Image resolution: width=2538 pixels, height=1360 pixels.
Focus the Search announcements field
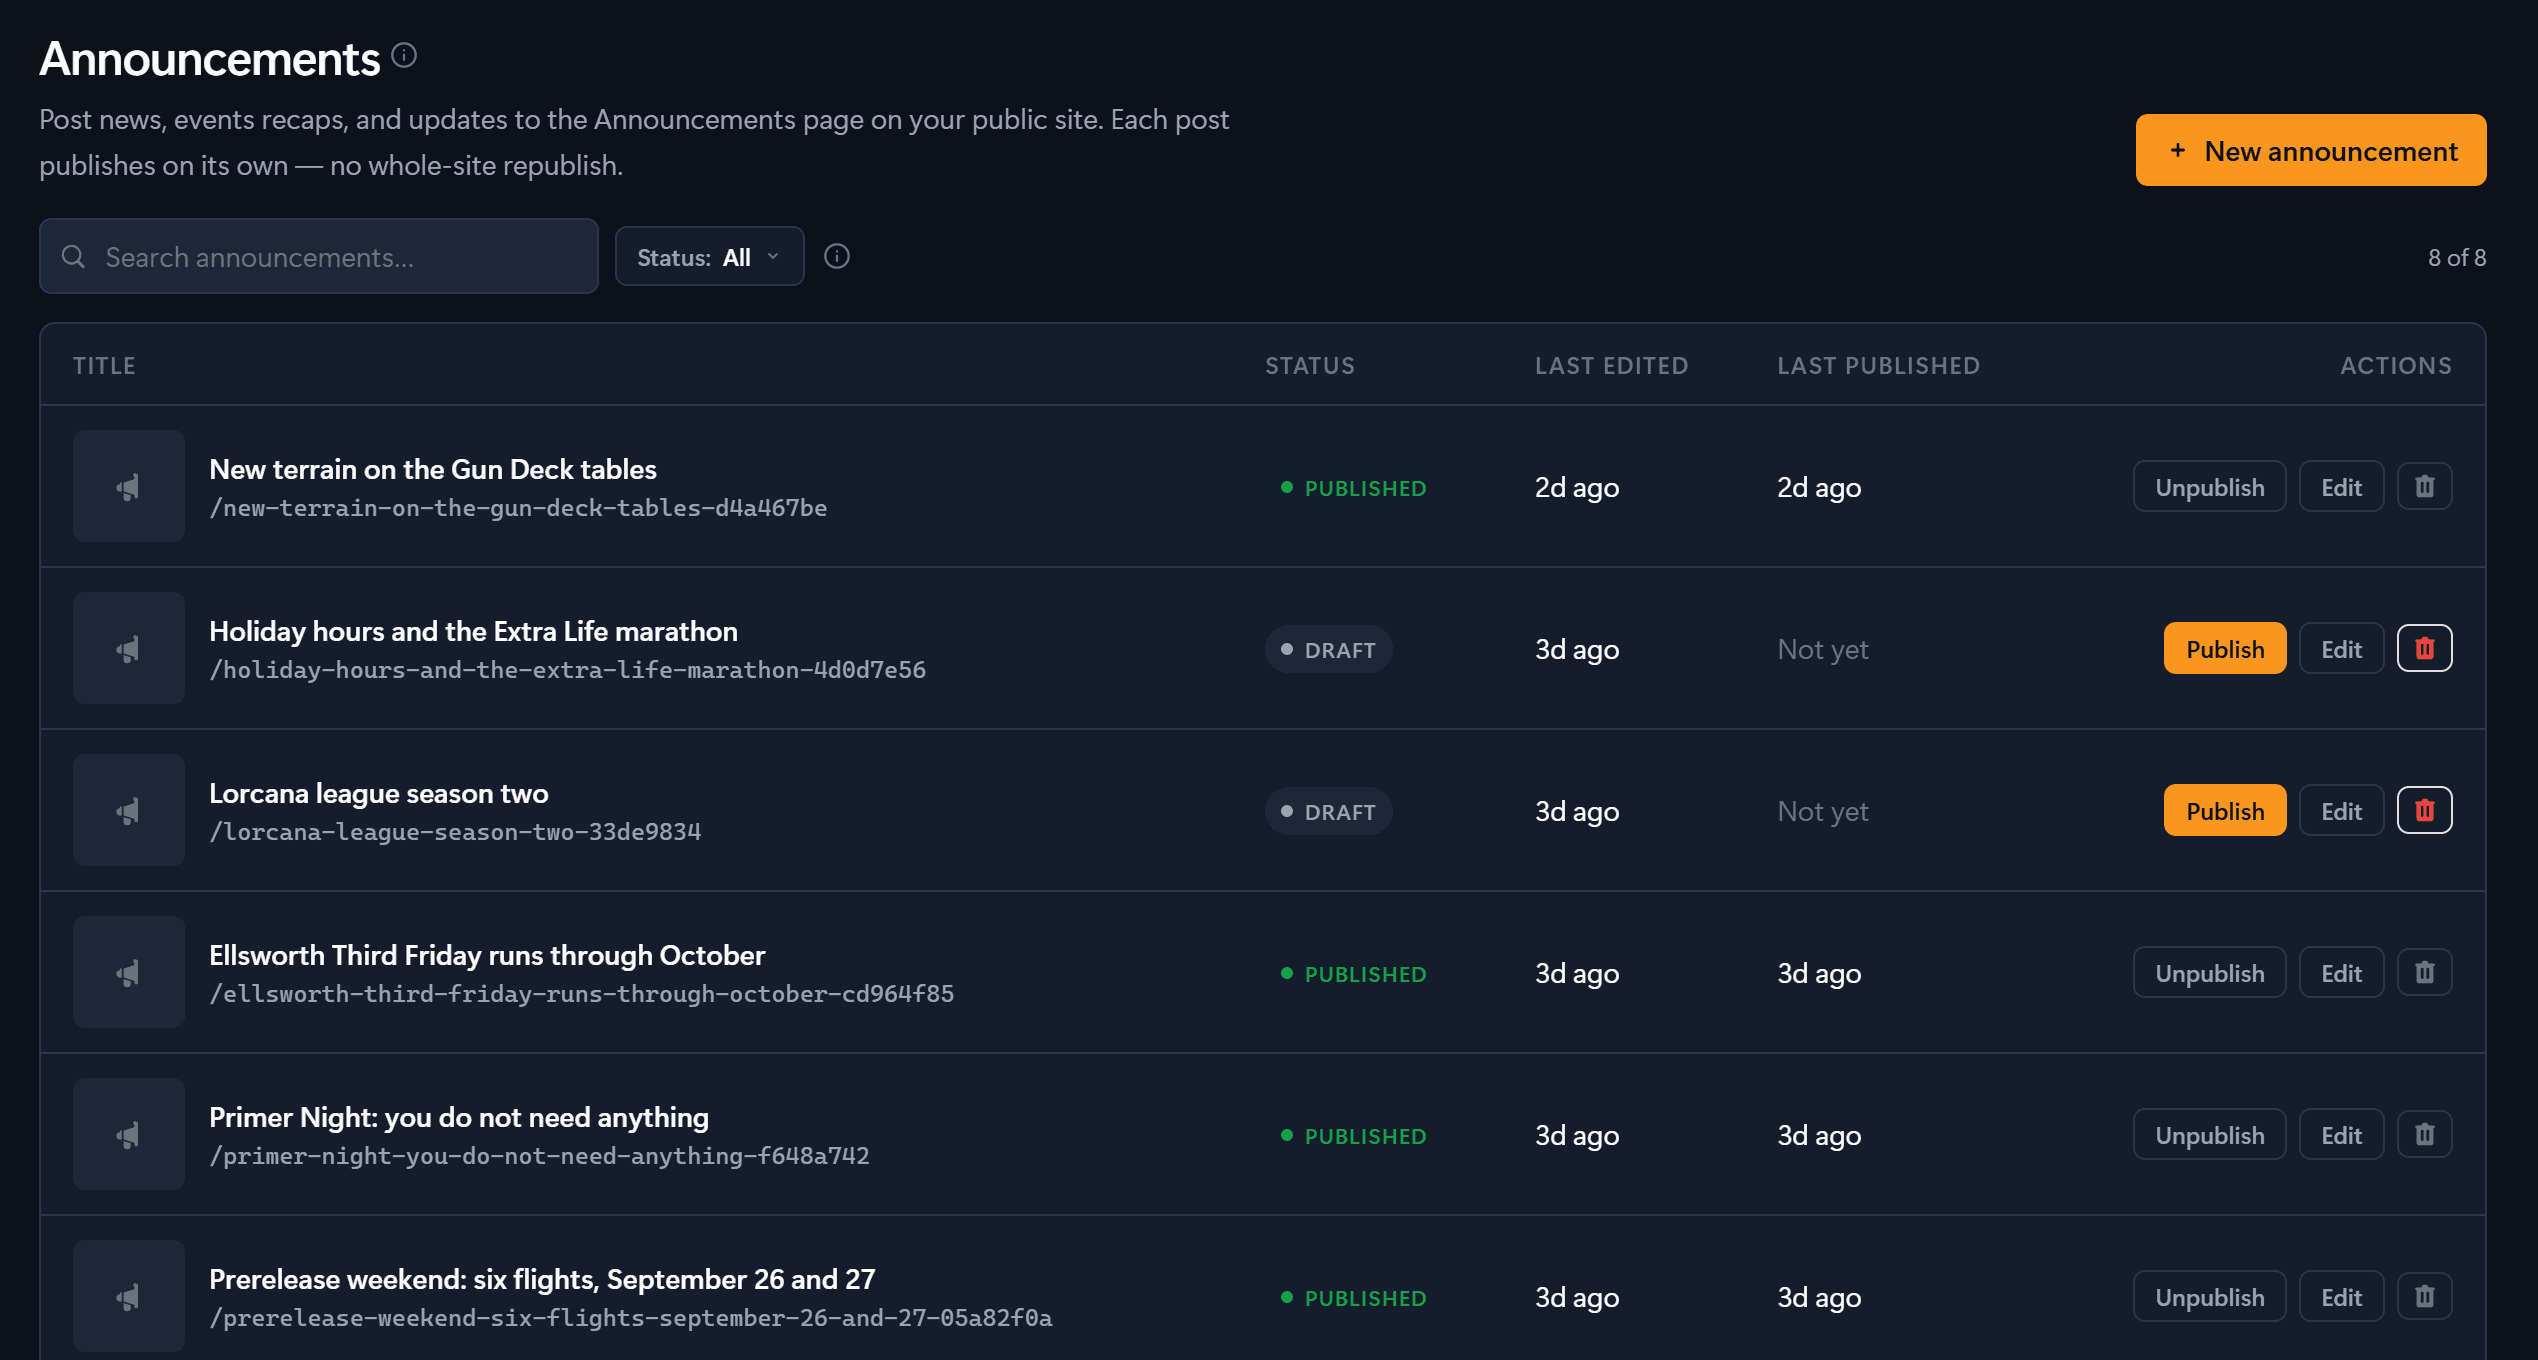click(x=319, y=257)
